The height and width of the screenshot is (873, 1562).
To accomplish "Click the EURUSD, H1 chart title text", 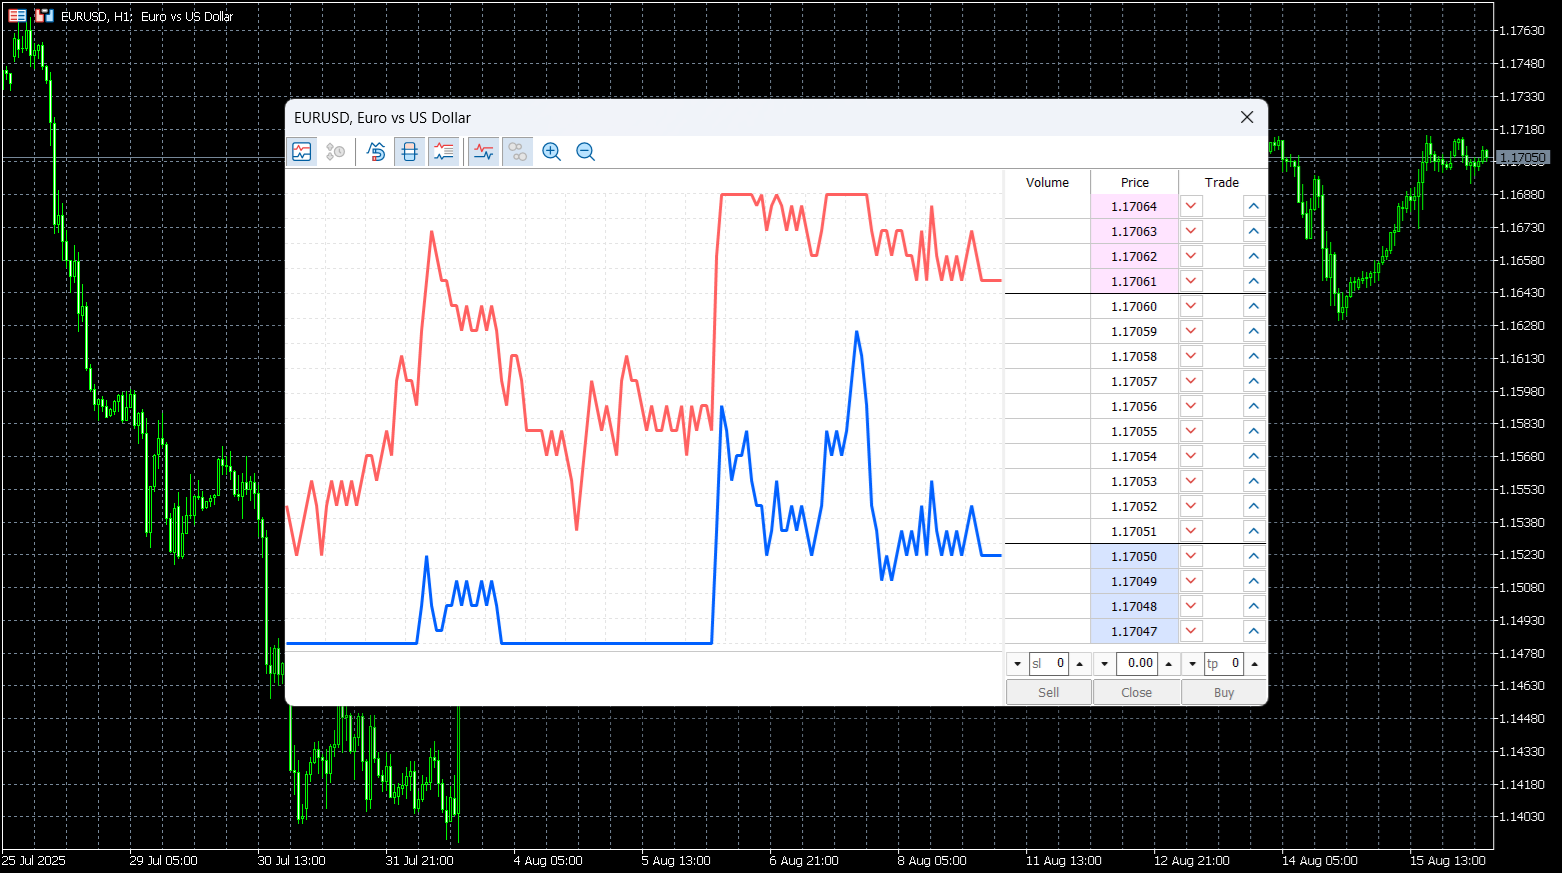I will coord(147,16).
